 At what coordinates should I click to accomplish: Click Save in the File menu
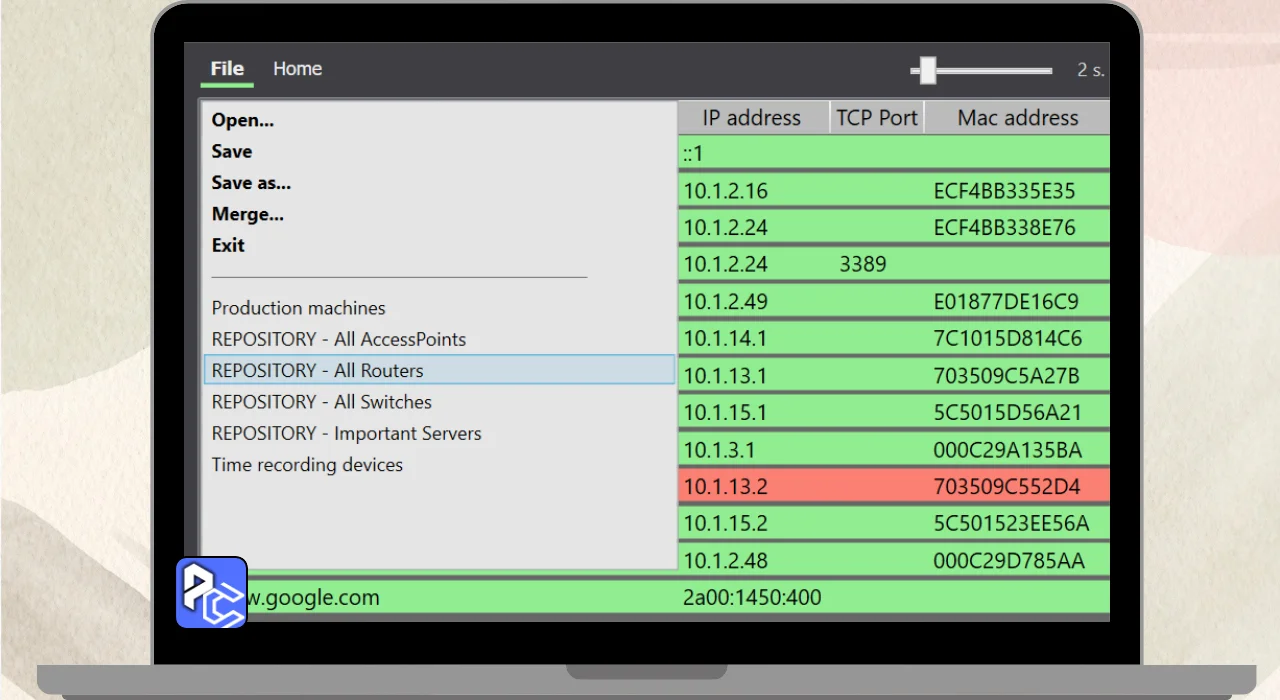(x=232, y=151)
